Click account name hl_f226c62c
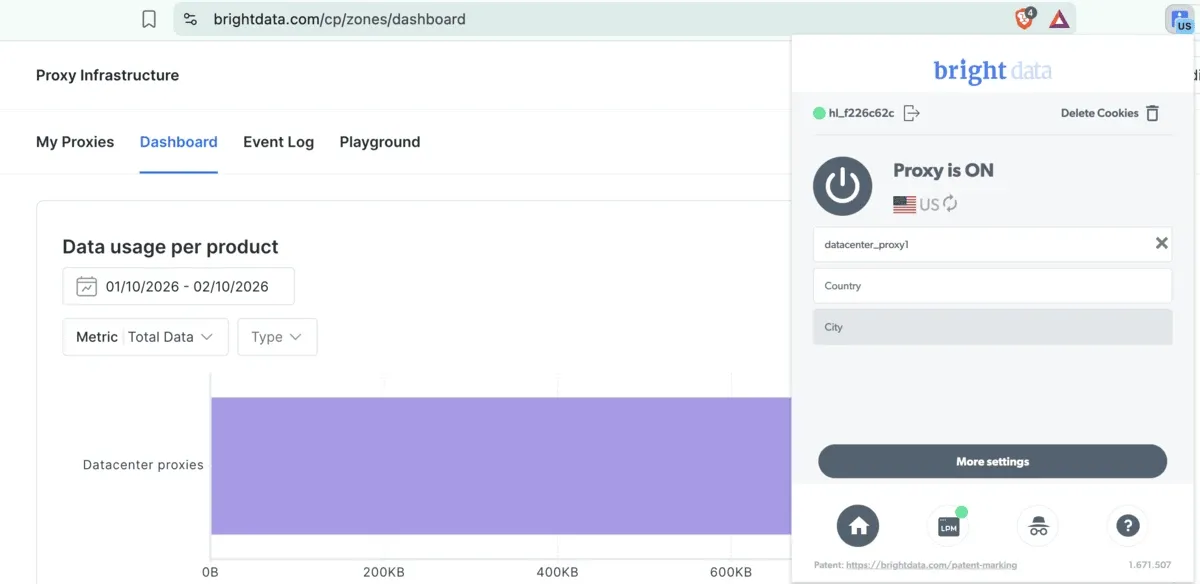 pyautogui.click(x=861, y=113)
